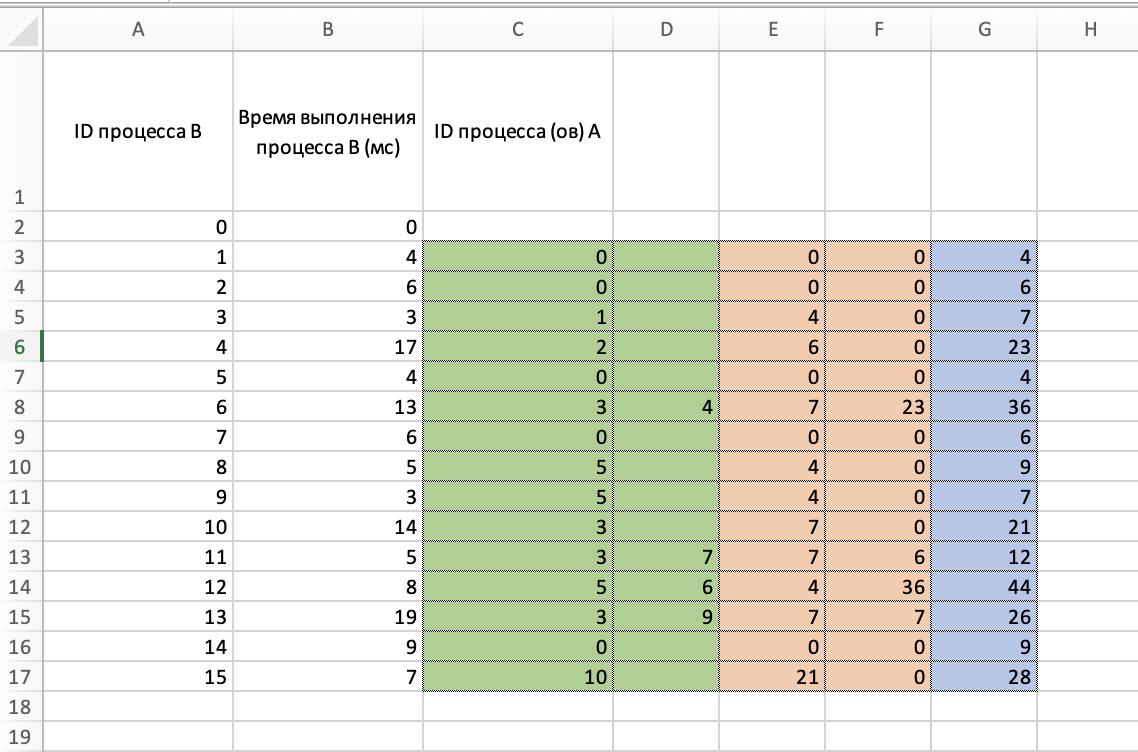The width and height of the screenshot is (1138, 752).
Task: Click orange cell with value 21
Action: tap(772, 677)
